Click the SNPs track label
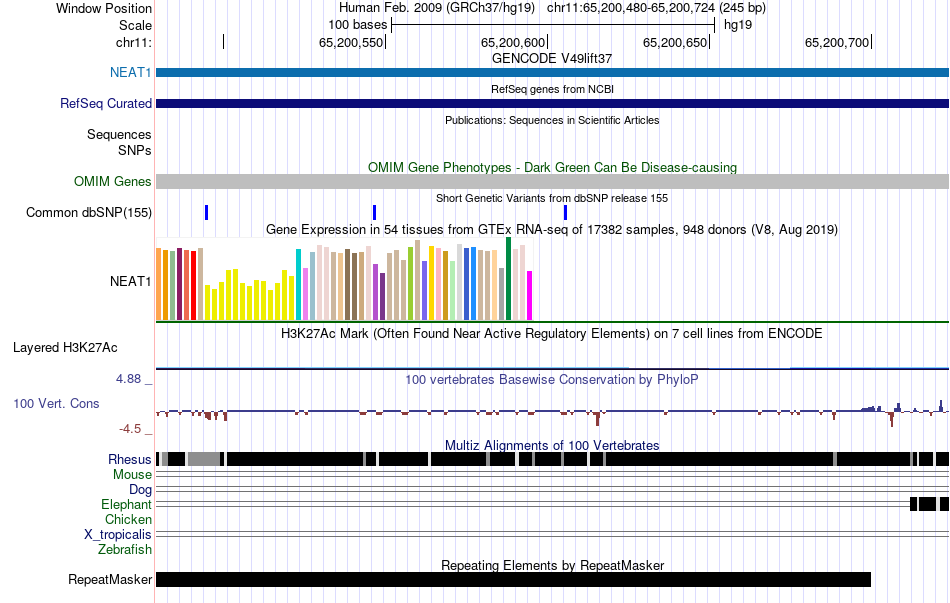Viewport: 950px width, 603px height. 135,150
